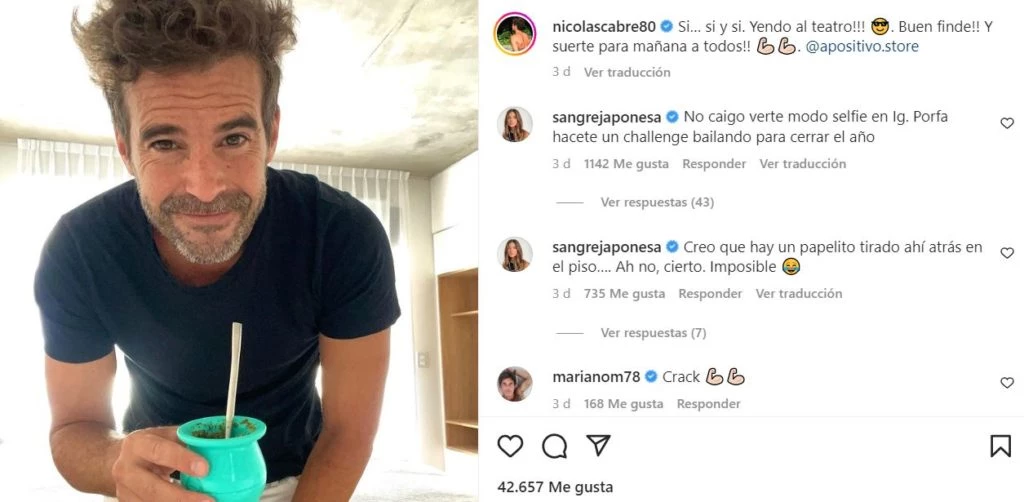
Task: Open nicolascabre80 profile picture avatar
Action: pos(515,33)
